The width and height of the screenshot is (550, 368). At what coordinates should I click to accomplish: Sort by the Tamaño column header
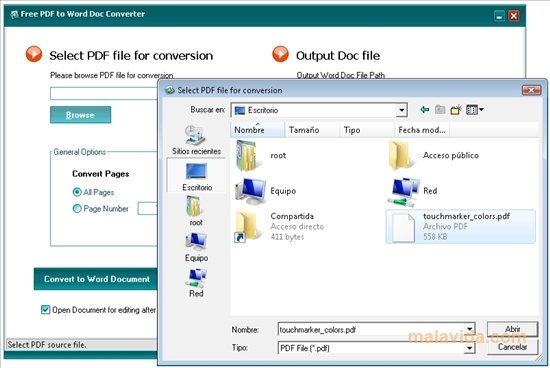[x=312, y=130]
